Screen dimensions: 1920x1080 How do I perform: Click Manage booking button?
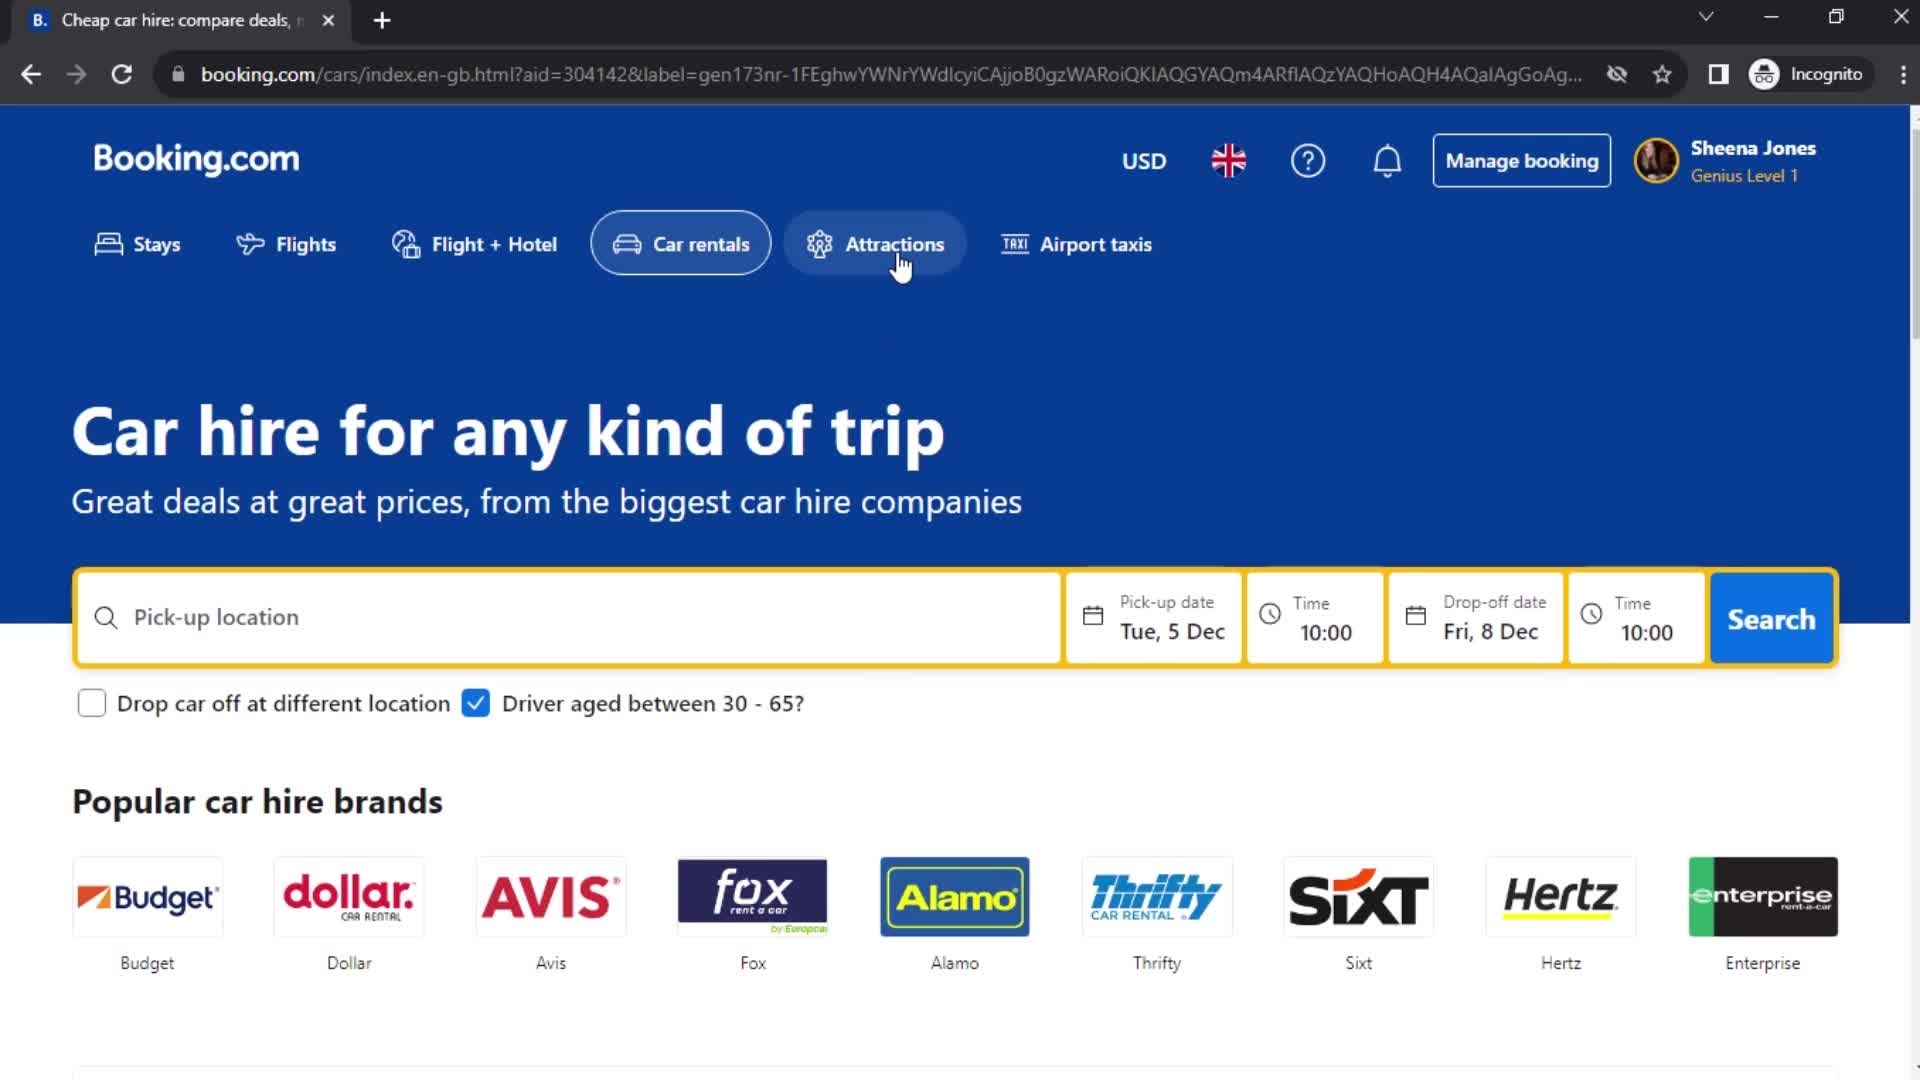(1520, 160)
